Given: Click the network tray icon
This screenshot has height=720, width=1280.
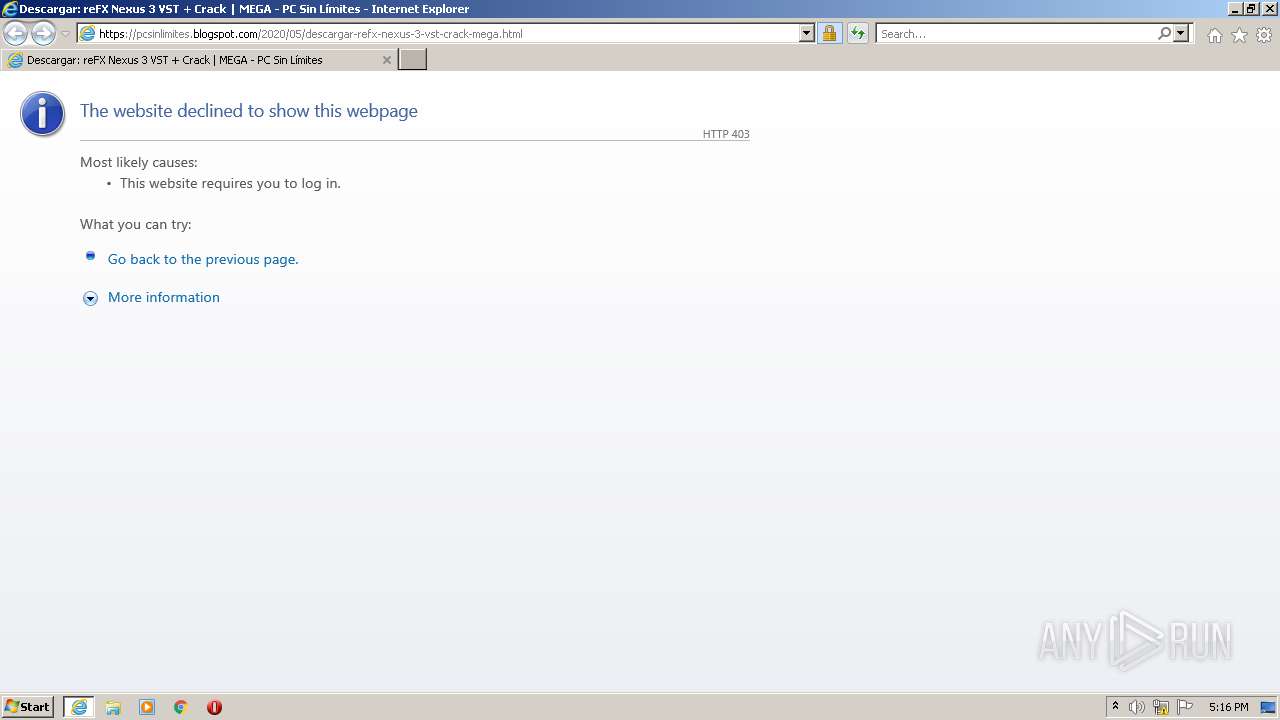Looking at the screenshot, I should (1161, 707).
